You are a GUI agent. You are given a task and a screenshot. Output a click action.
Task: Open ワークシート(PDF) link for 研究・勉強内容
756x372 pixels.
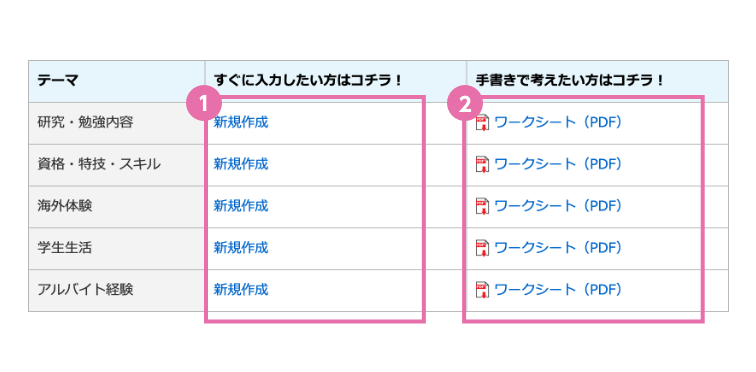pos(558,122)
